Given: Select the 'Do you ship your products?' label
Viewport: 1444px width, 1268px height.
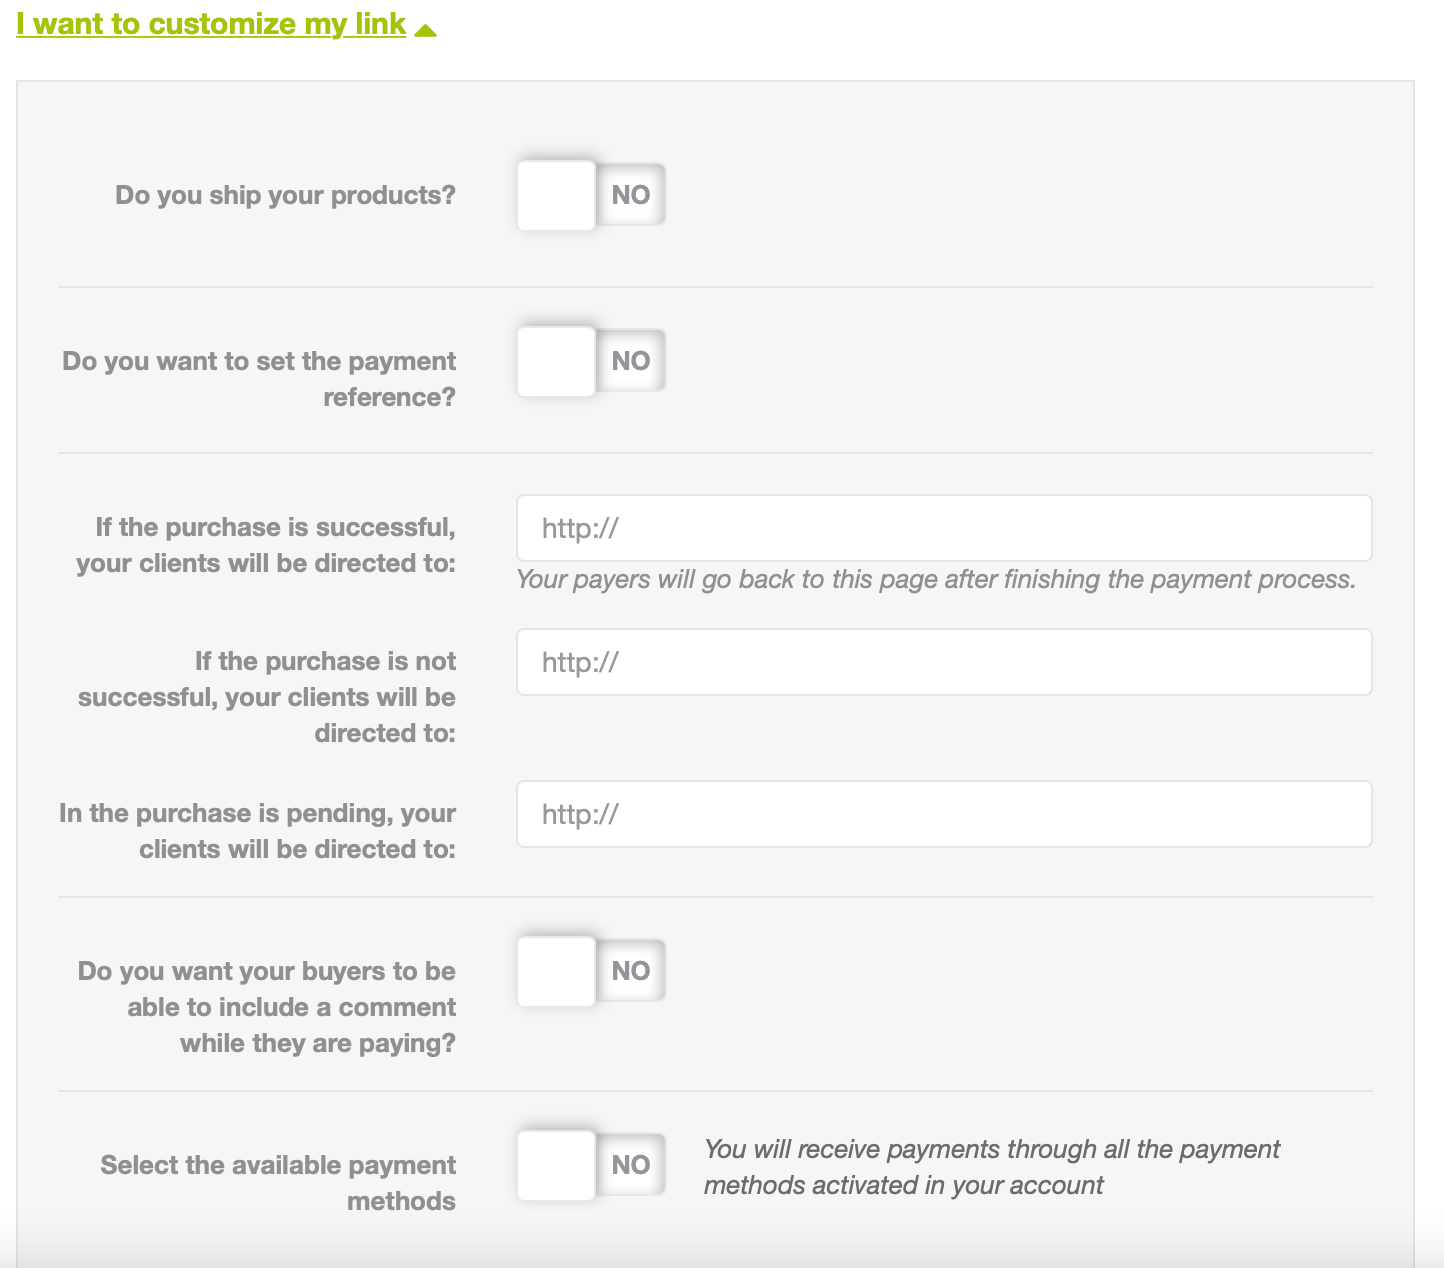Looking at the screenshot, I should click(x=285, y=195).
